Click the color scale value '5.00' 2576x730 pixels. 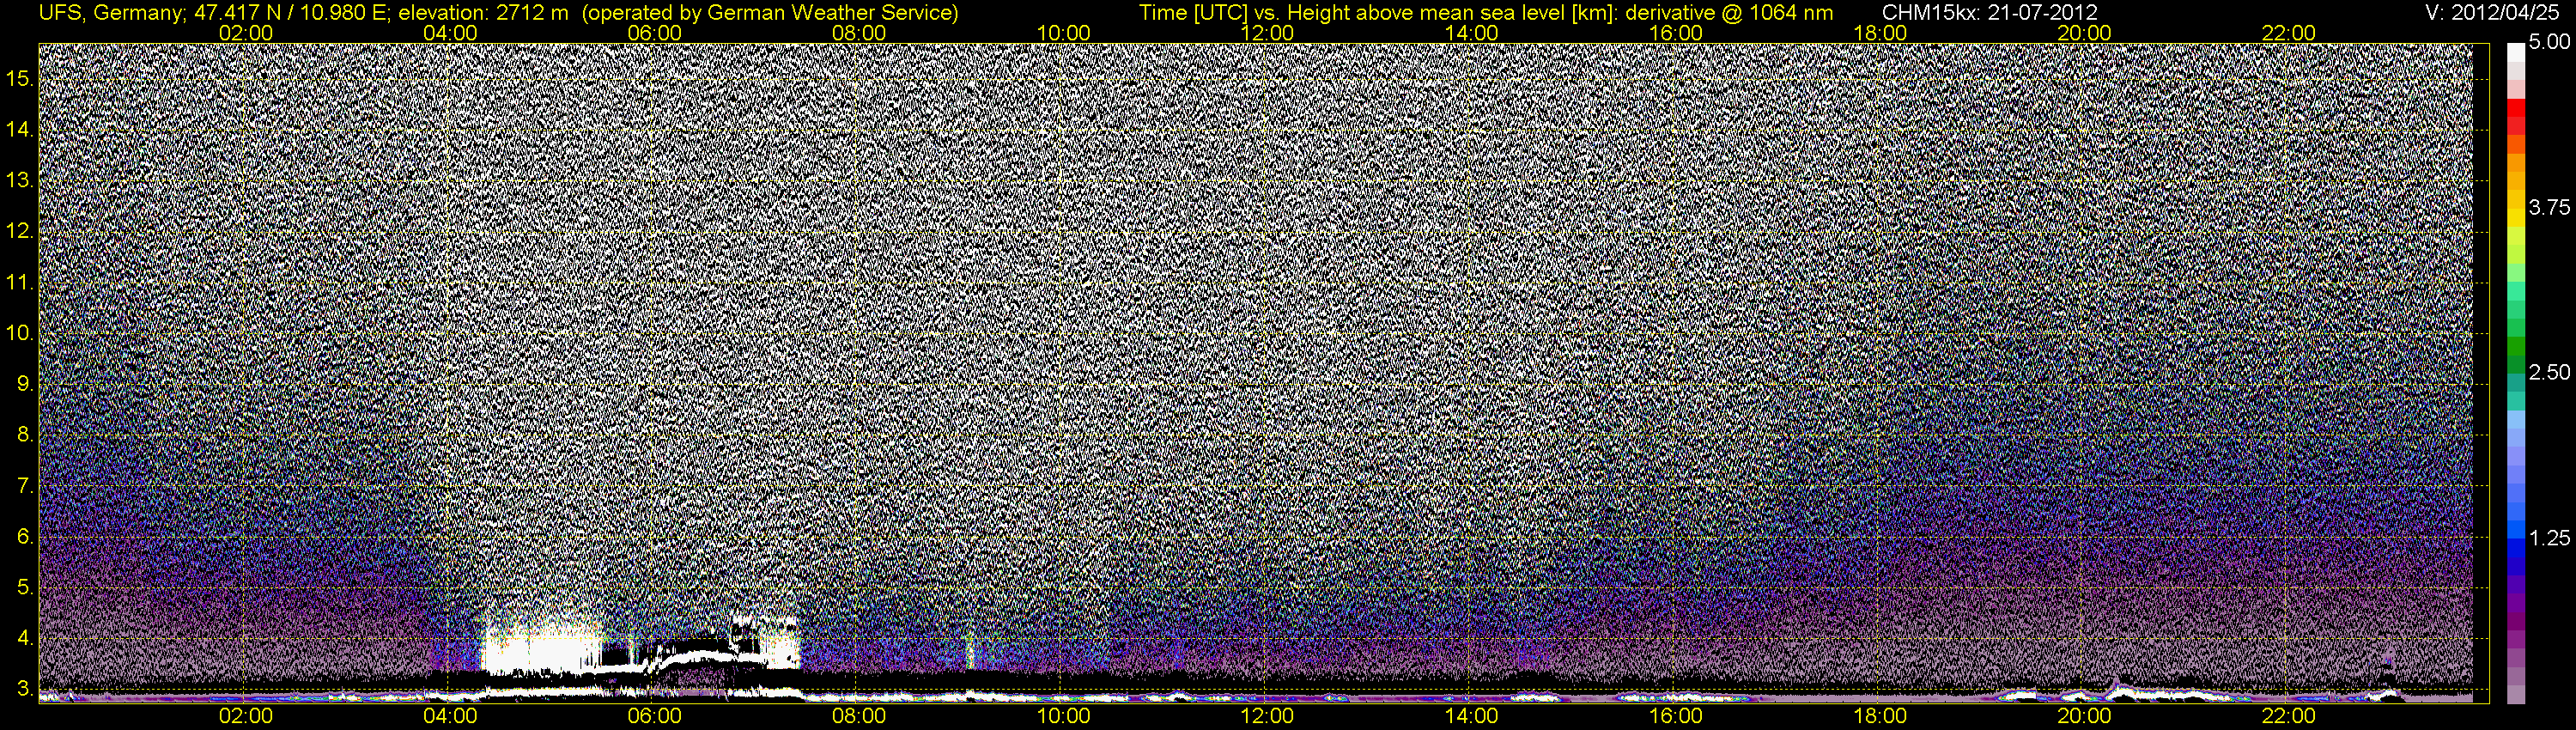tap(2549, 43)
